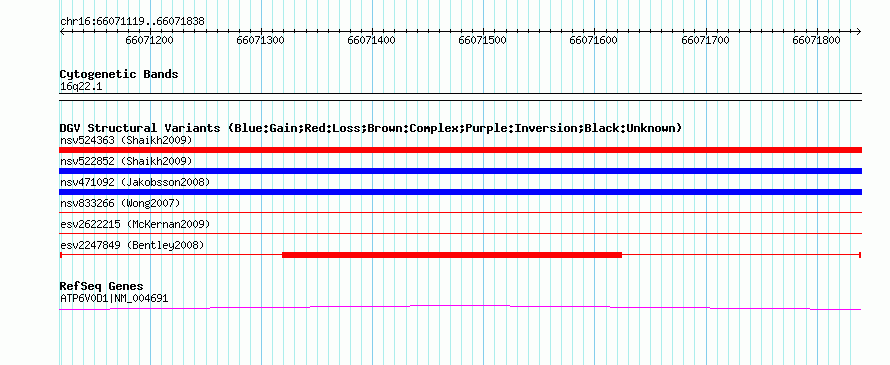Open variant nsv471092 (Jakobsson2008) label
Screen dimensions: 890x365
(135, 182)
